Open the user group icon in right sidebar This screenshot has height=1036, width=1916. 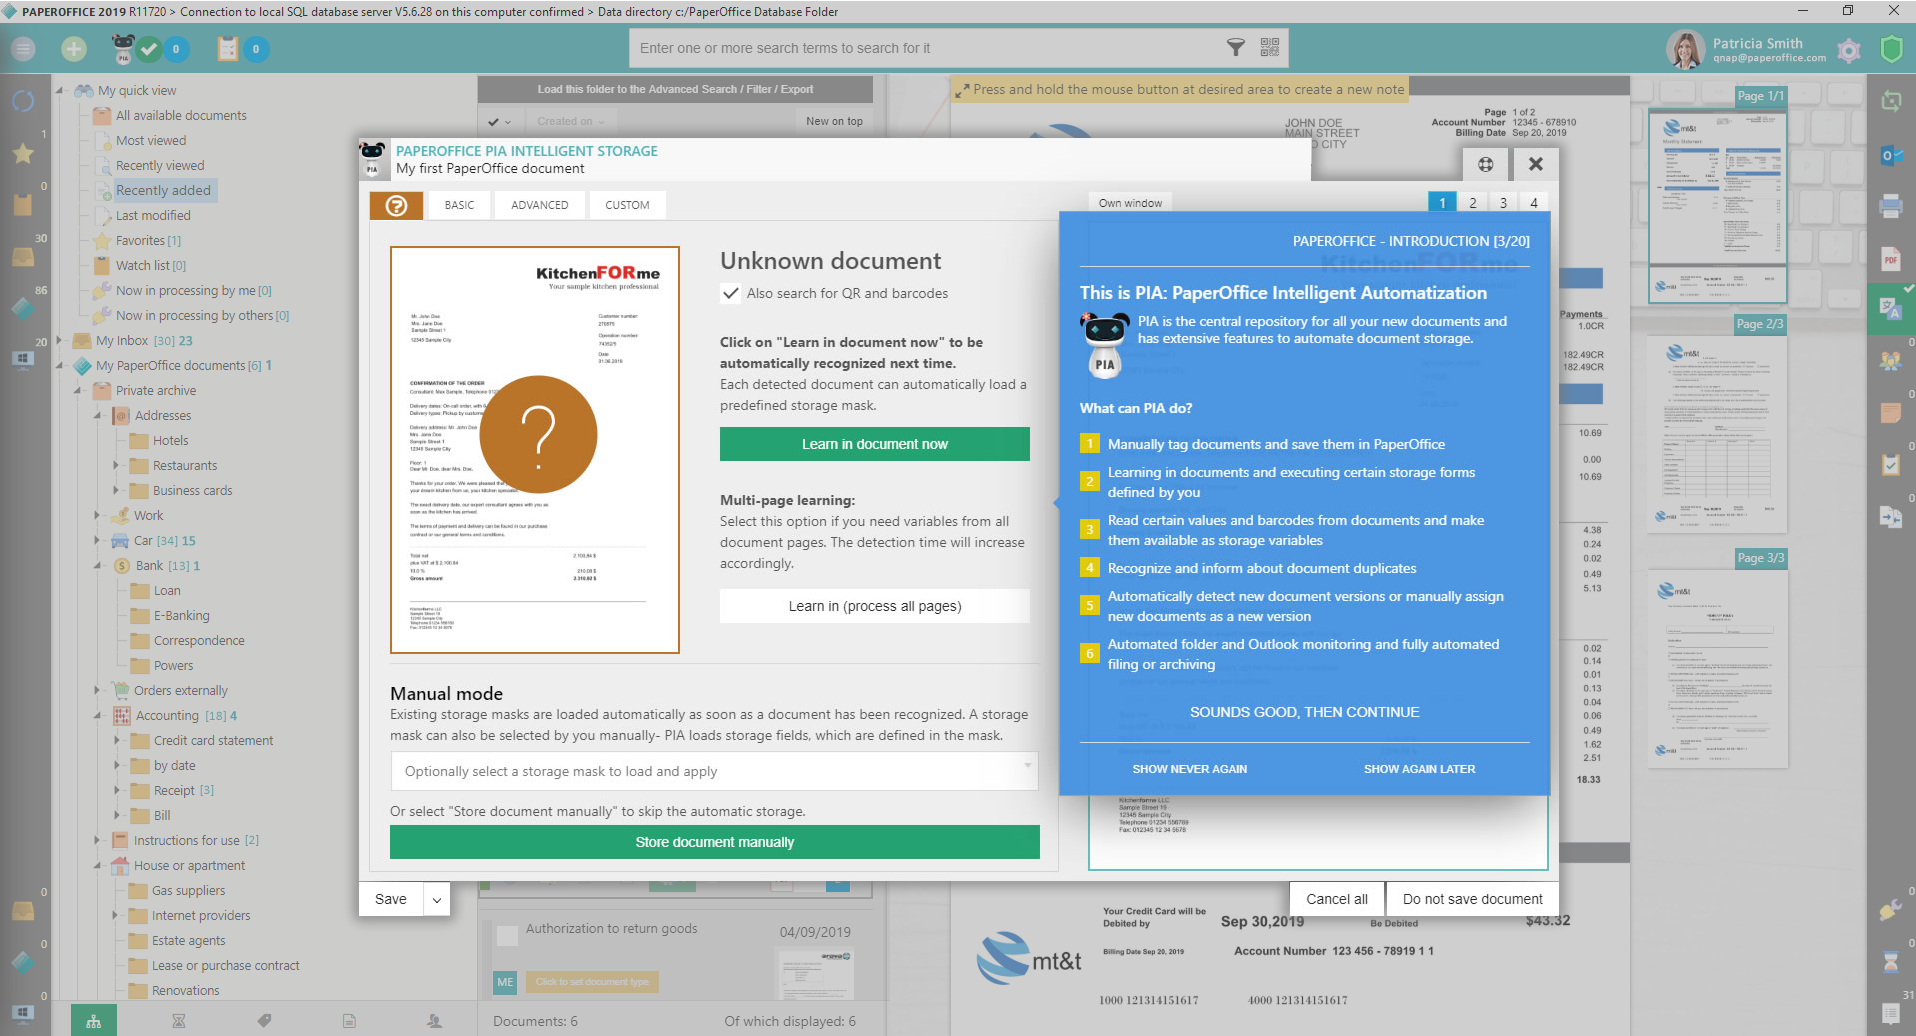[x=1891, y=361]
